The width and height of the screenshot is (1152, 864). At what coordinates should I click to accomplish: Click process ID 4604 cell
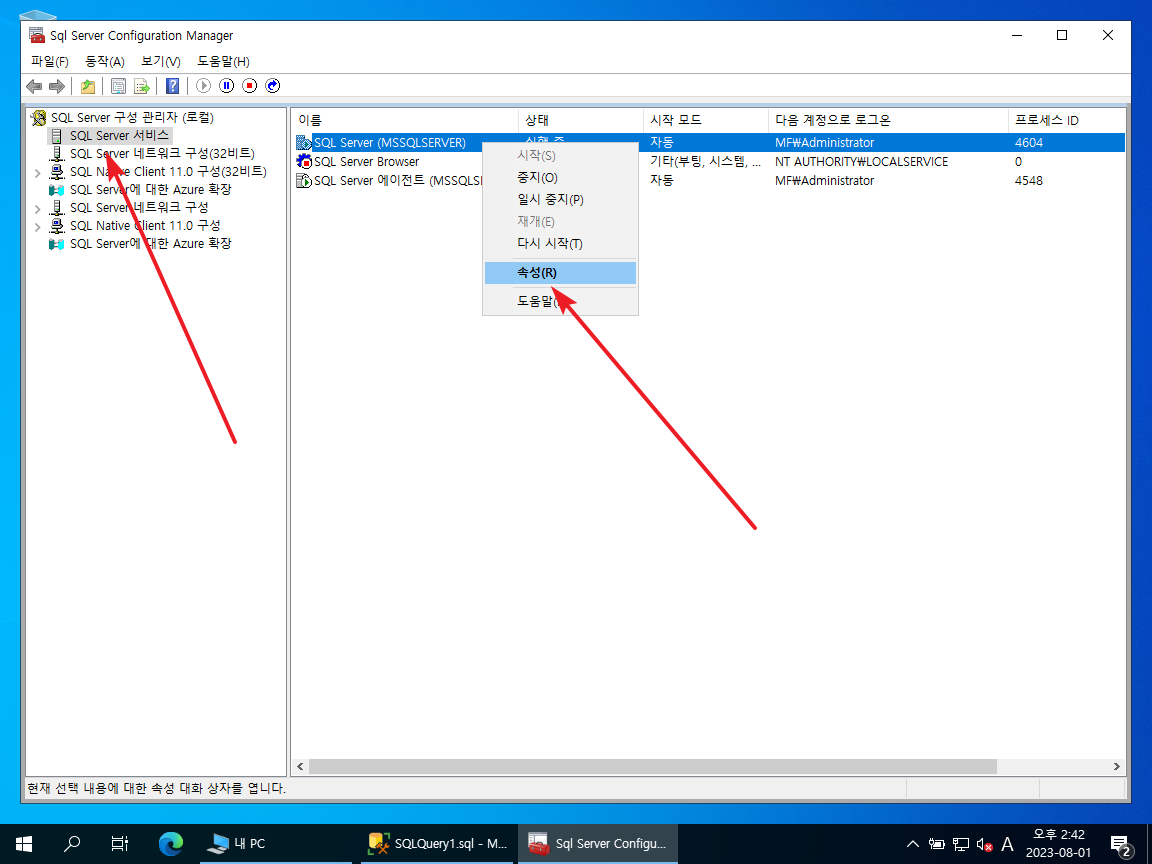(1029, 143)
